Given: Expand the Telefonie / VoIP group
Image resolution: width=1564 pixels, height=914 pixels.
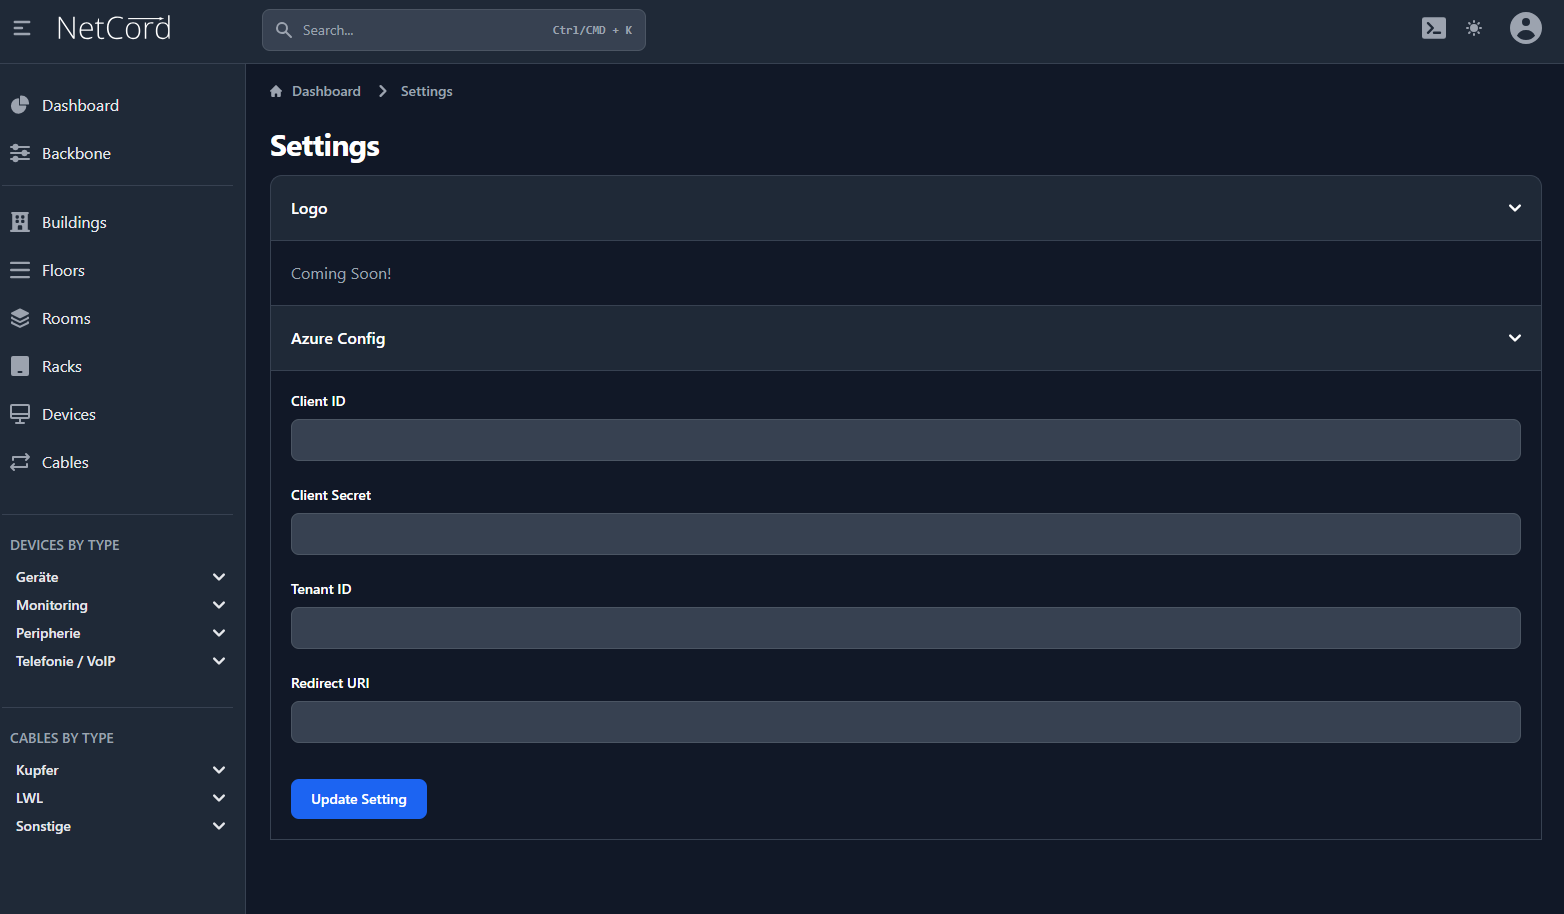Looking at the screenshot, I should coord(219,661).
